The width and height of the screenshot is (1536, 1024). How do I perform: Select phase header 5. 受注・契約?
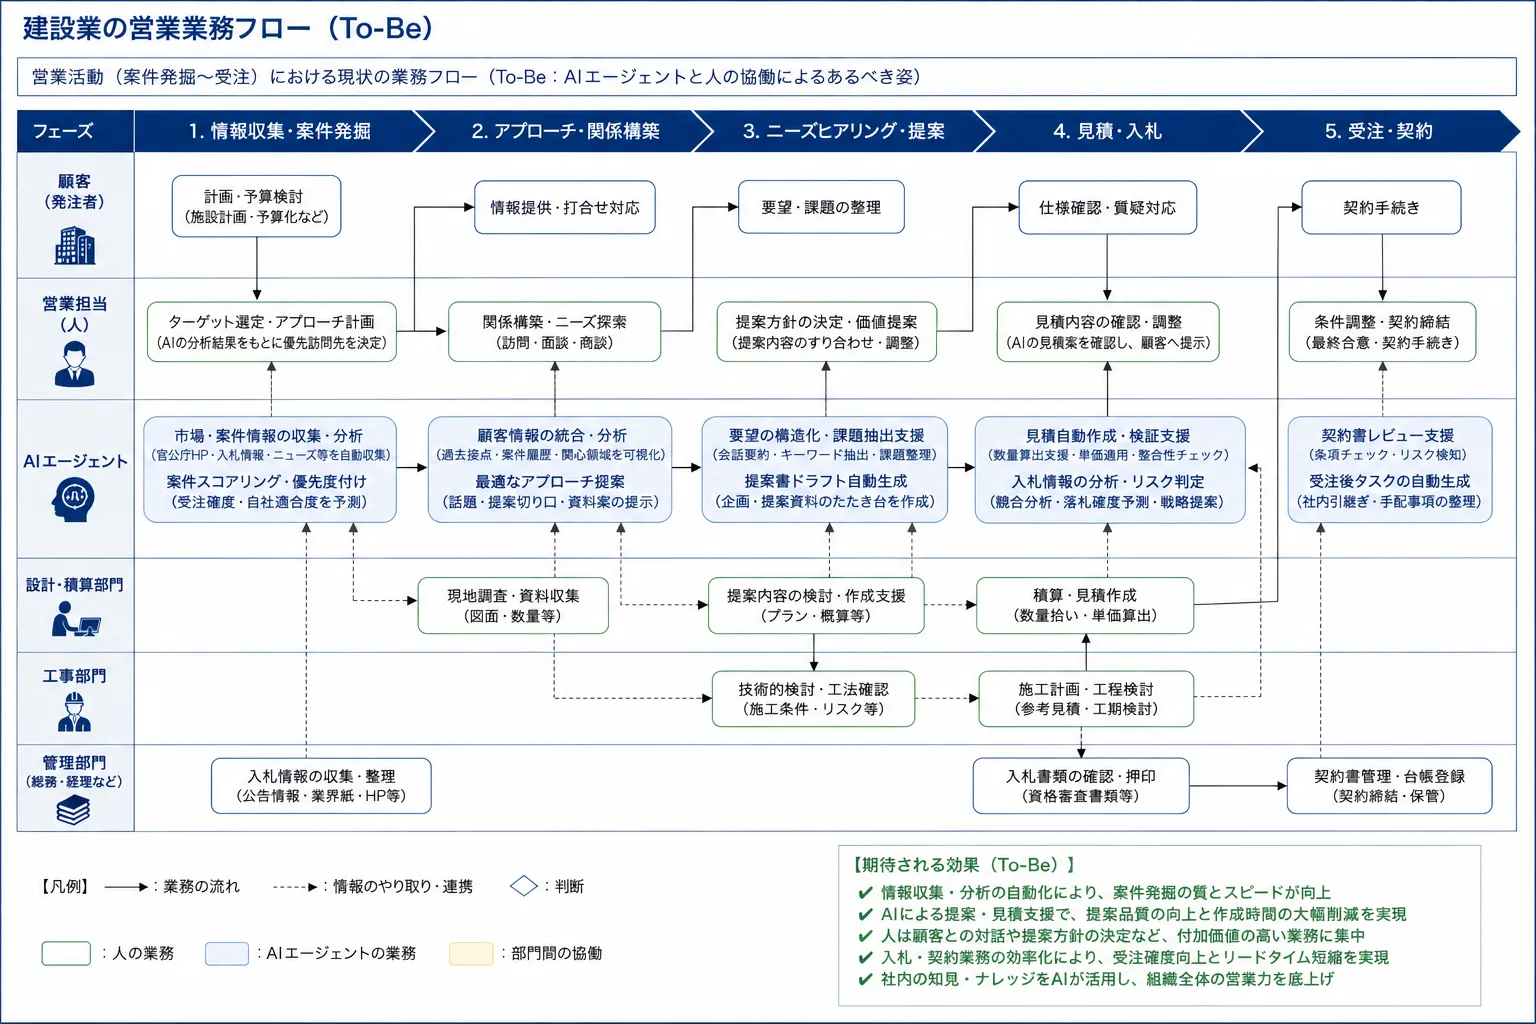click(1378, 131)
